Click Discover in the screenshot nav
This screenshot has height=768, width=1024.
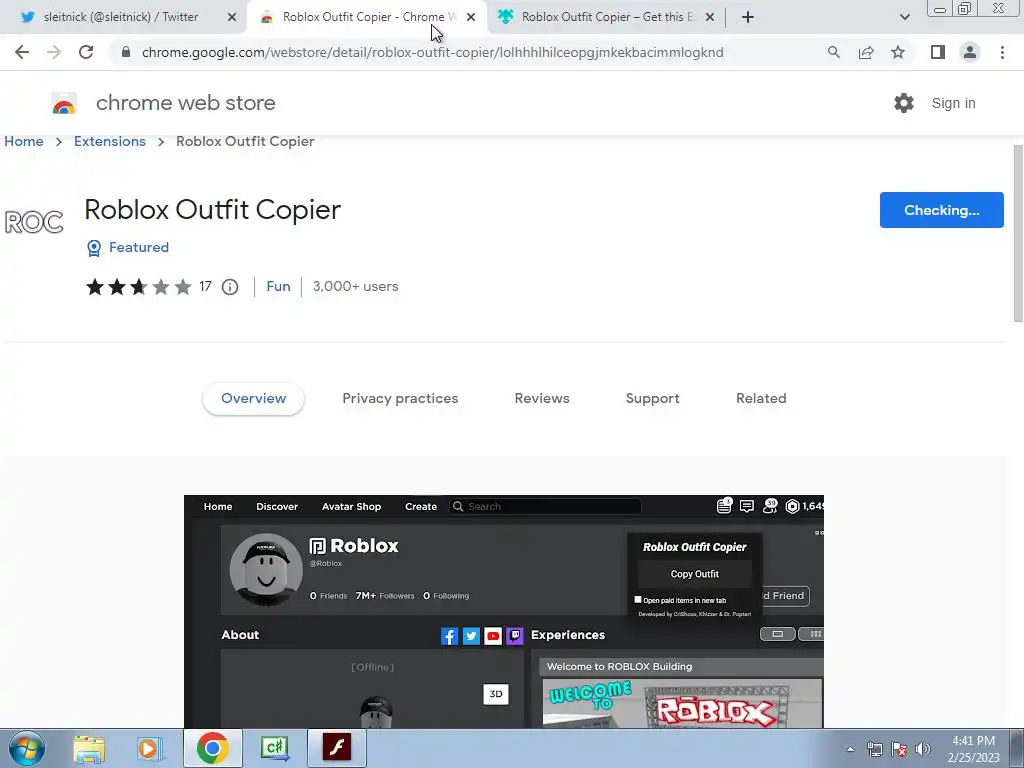coord(277,506)
